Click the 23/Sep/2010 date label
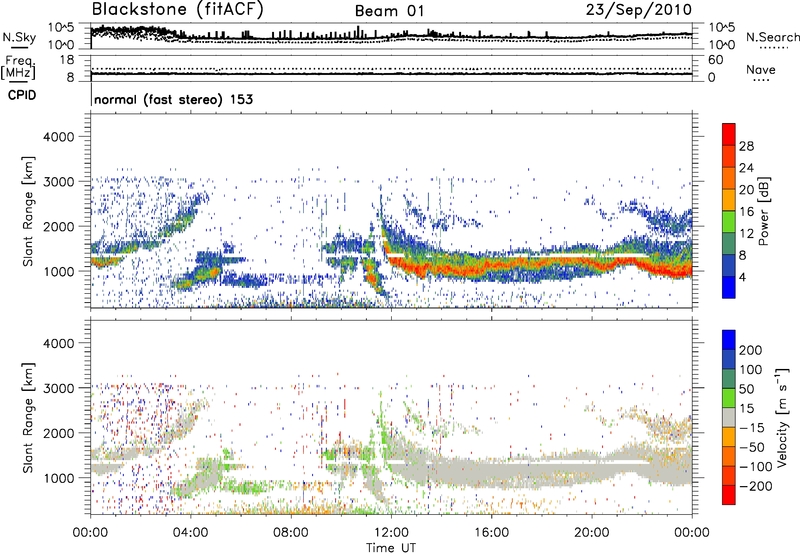This screenshot has width=800, height=554. pos(639,10)
